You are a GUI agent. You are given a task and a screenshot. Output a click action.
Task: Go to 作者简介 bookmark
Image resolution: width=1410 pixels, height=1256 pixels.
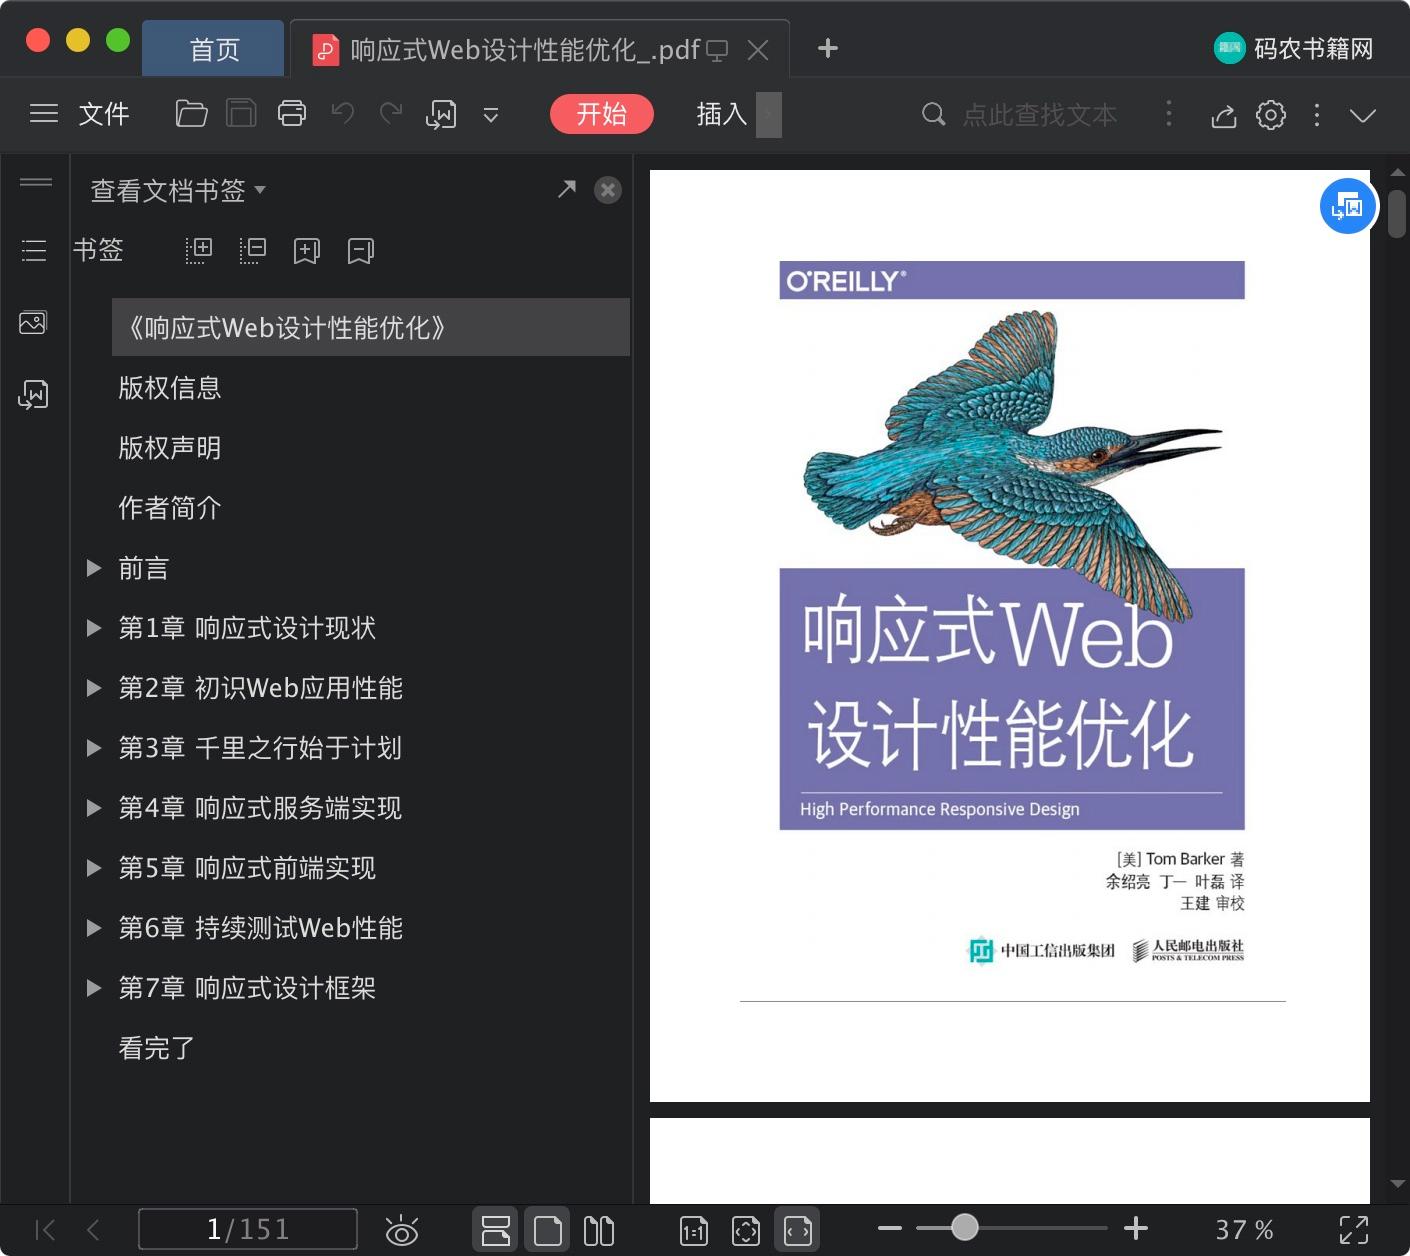point(170,508)
